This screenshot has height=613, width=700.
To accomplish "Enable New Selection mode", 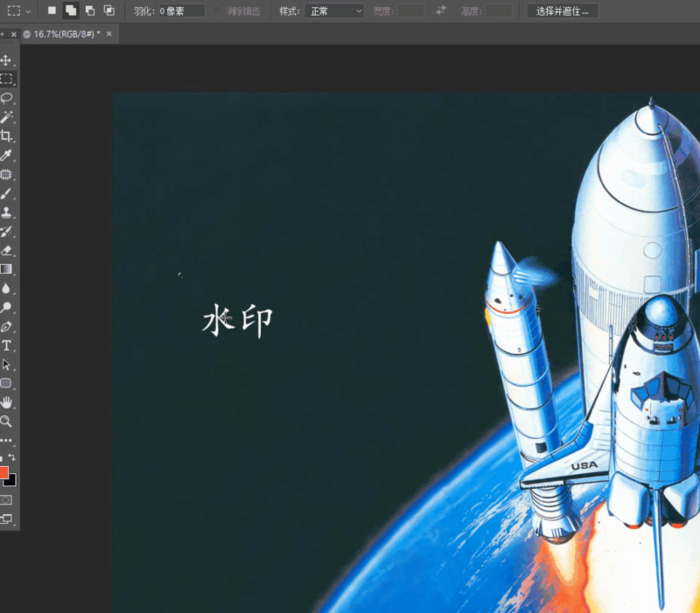I will (x=52, y=10).
